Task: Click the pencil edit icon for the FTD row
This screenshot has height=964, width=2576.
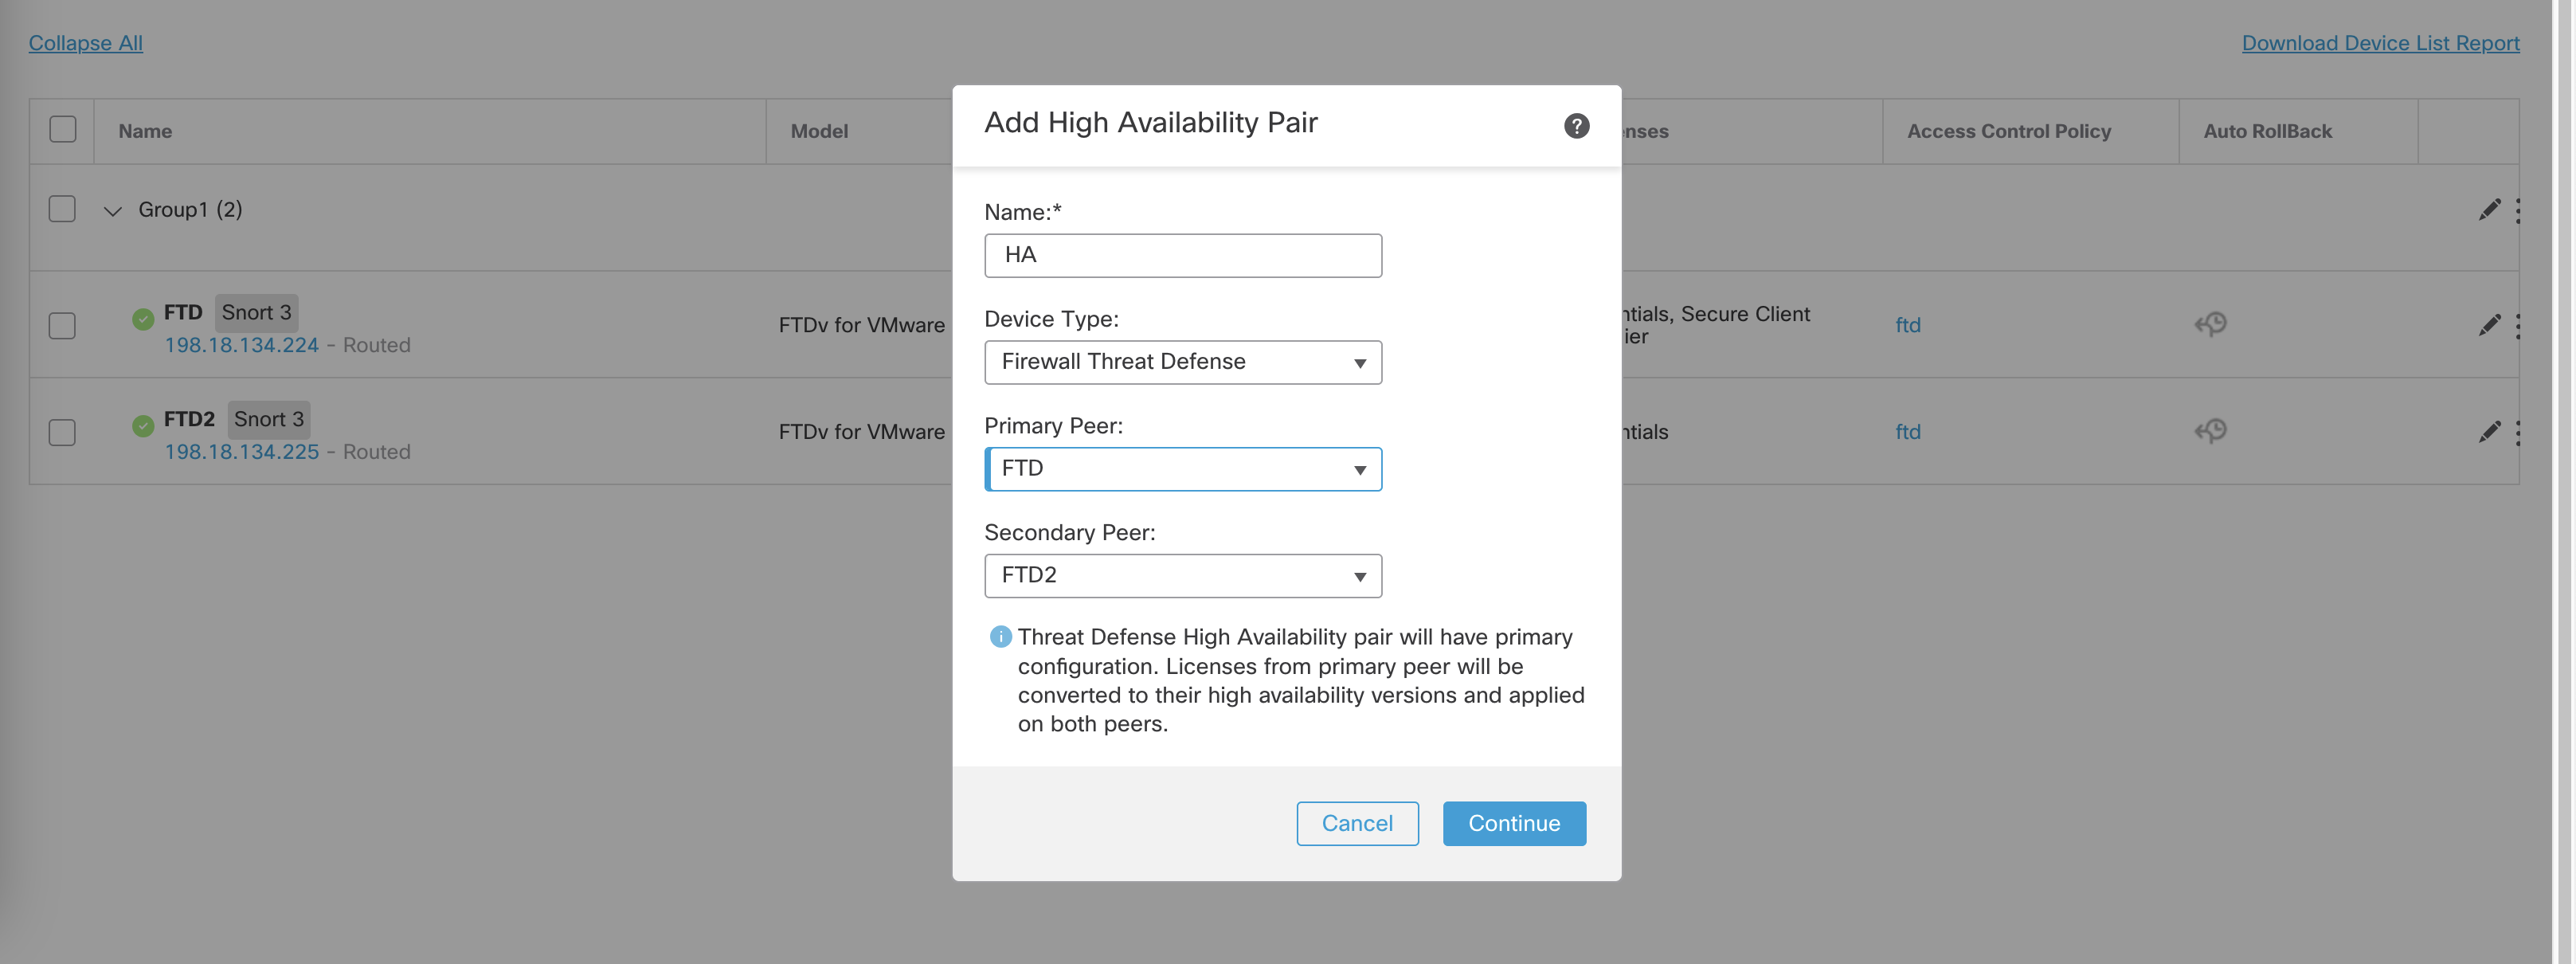Action: [2488, 325]
